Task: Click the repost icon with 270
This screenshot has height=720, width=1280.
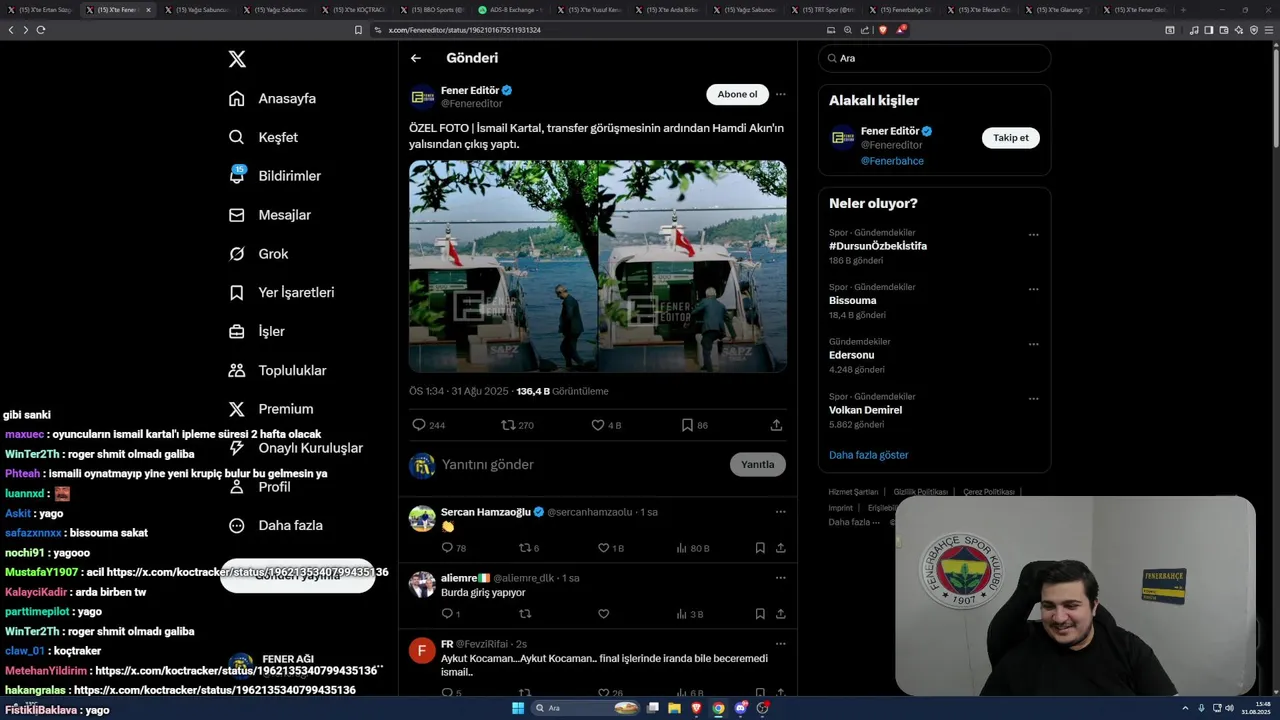Action: point(508,425)
